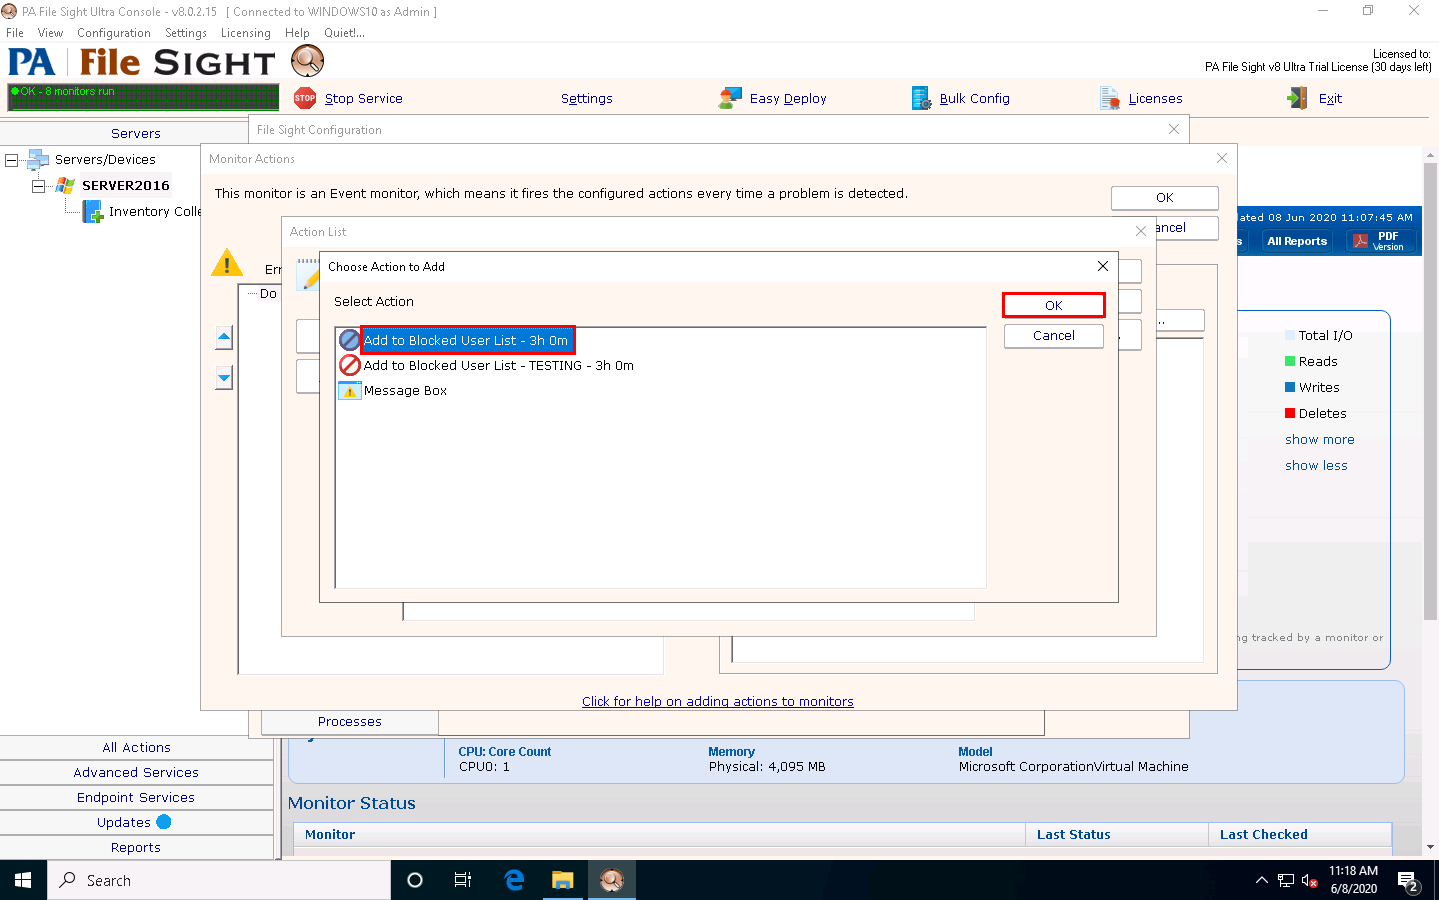
Task: Click the Servers/Devices computers icon
Action: [x=38, y=159]
